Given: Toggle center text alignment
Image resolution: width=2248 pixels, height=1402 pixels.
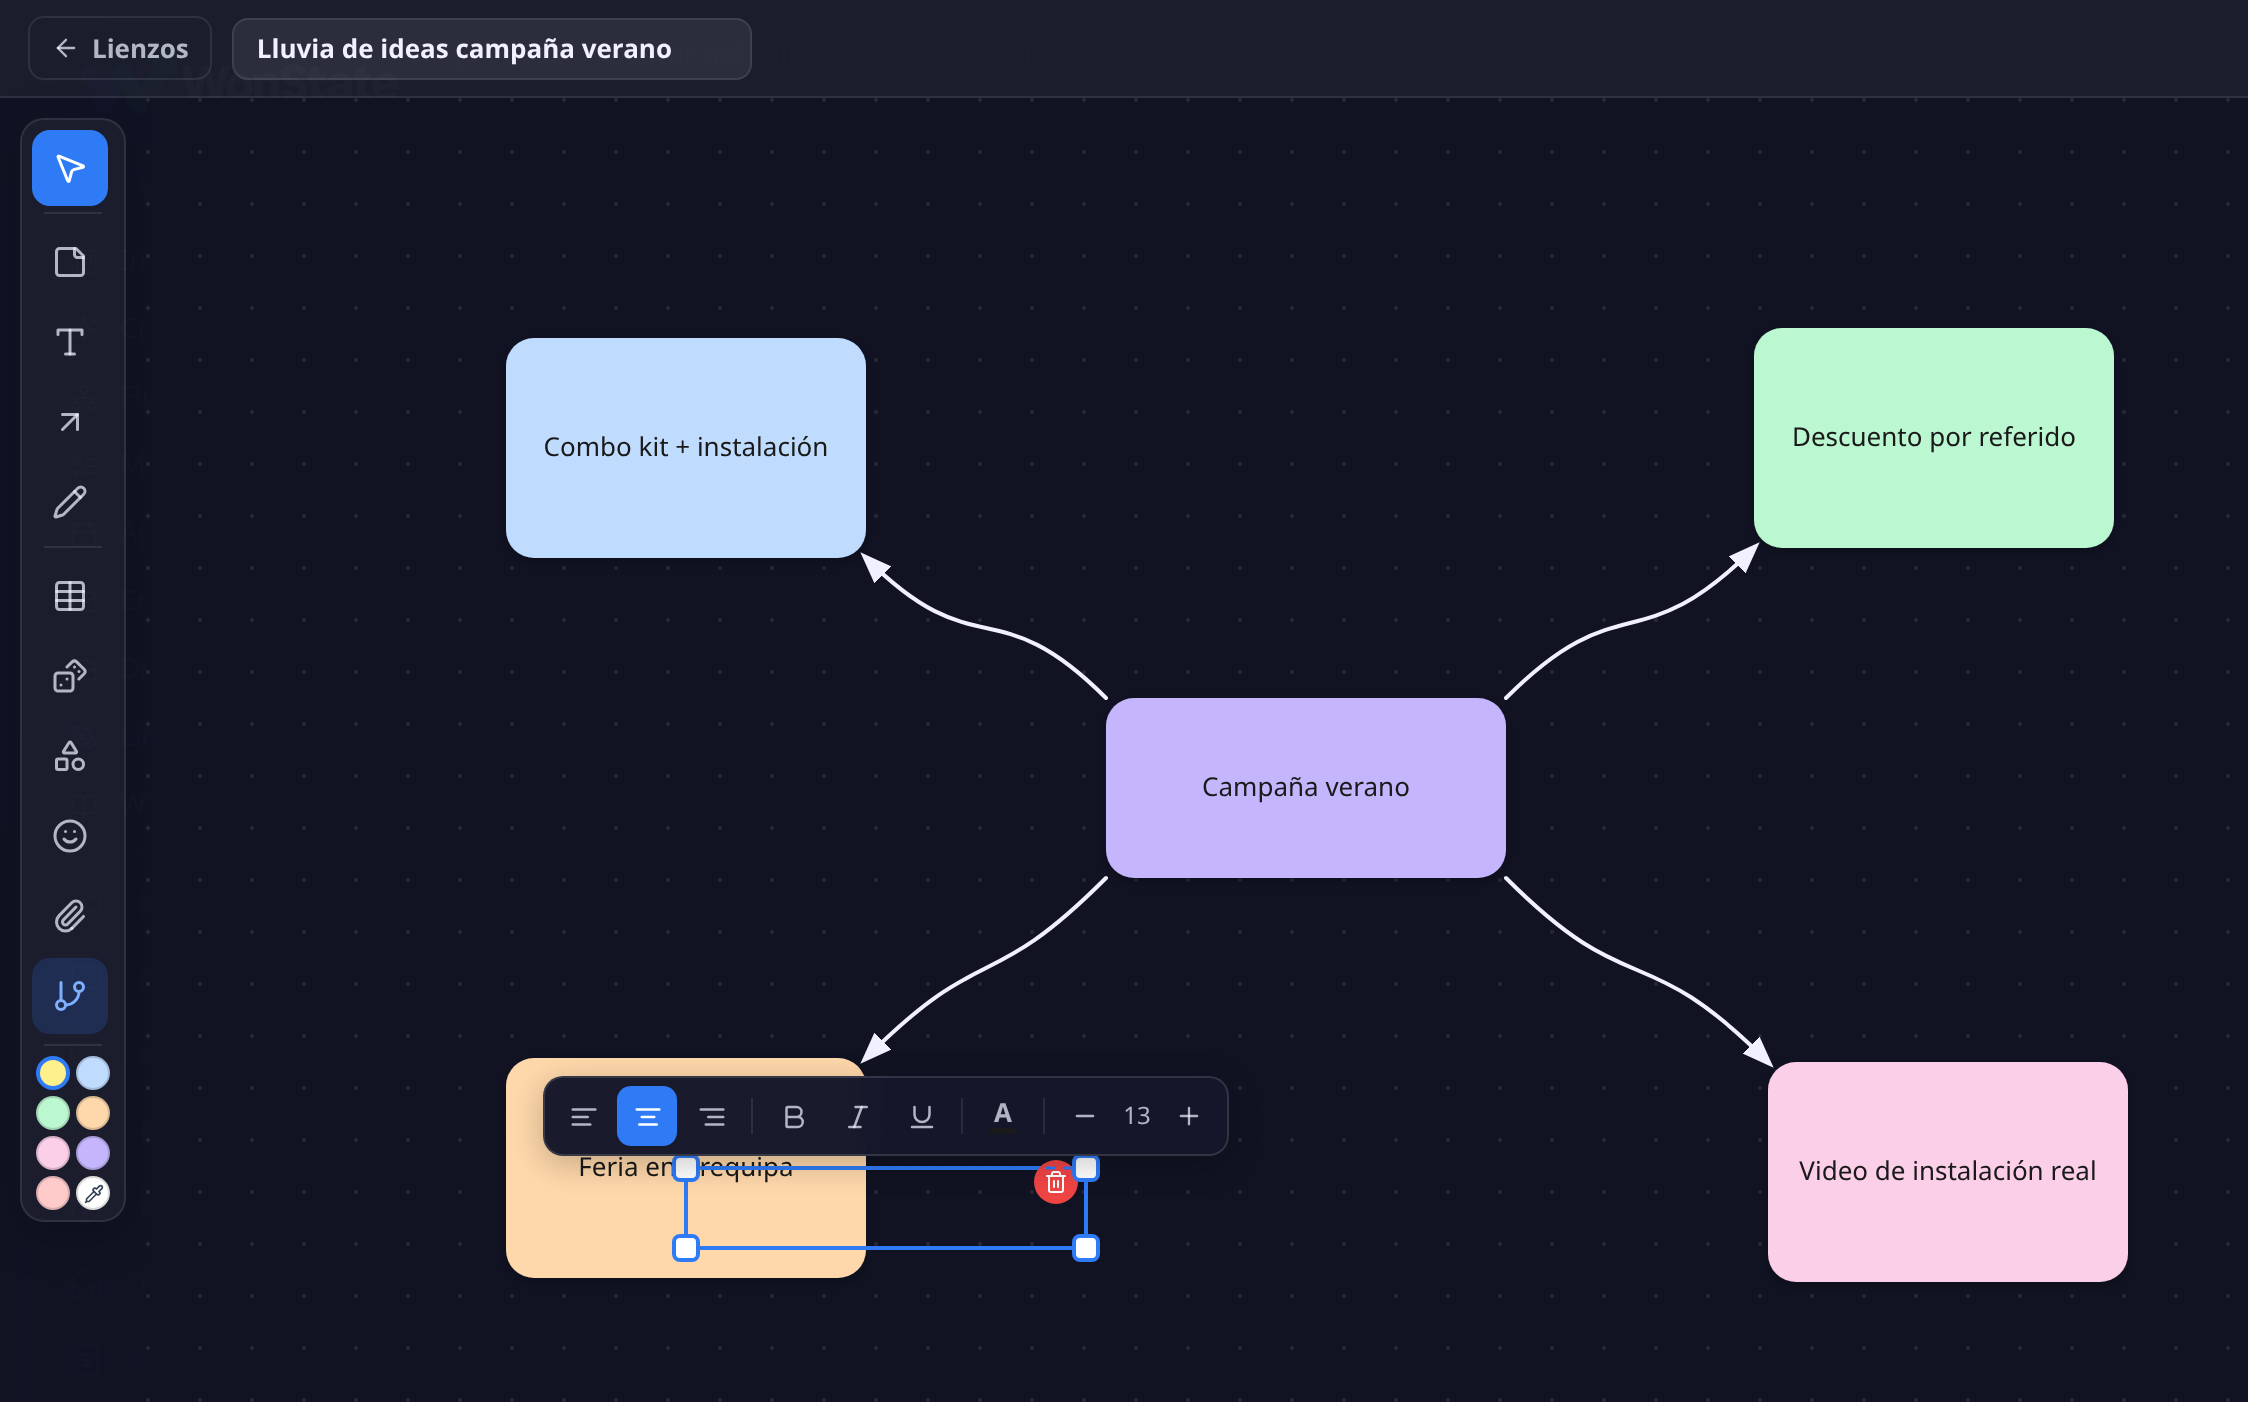Looking at the screenshot, I should (x=647, y=1116).
